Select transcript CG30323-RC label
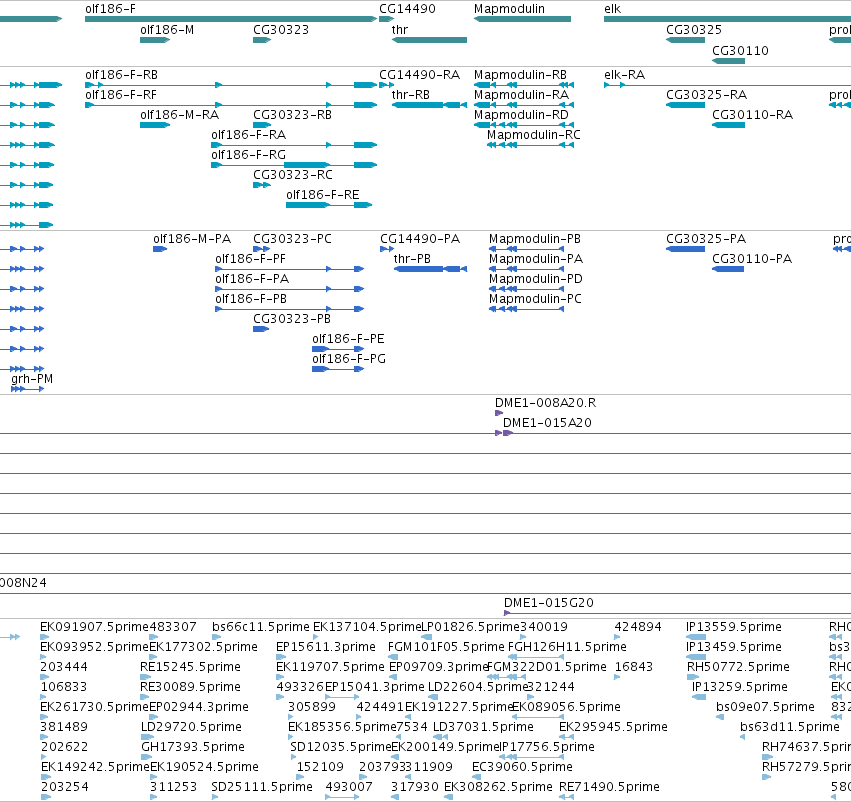This screenshot has height=802, width=851. point(293,175)
